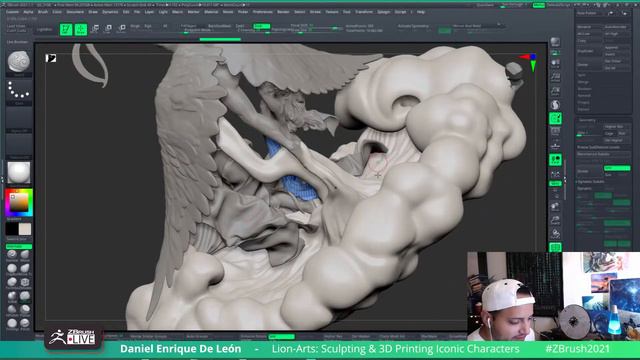Click the white swirl icon on right shelf
Screen dimensions: 640x360
click(x=555, y=105)
